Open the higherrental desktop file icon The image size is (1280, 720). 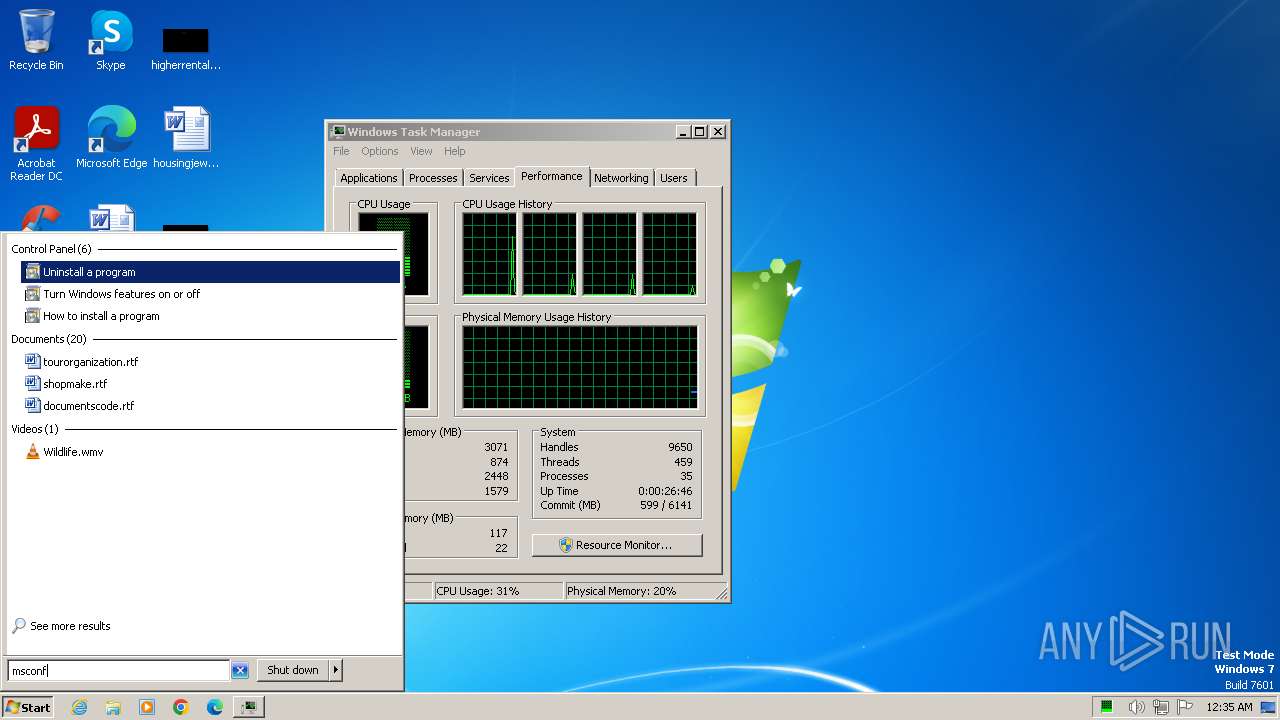click(186, 49)
